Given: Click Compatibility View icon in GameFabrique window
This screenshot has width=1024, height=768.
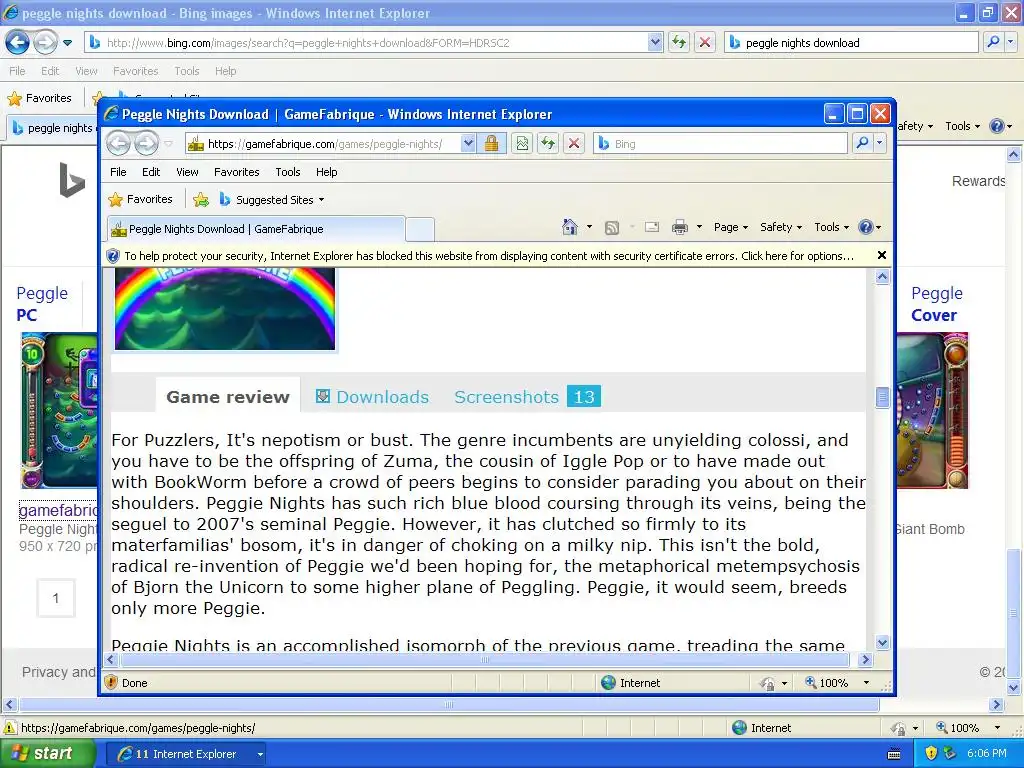Looking at the screenshot, I should [x=522, y=144].
